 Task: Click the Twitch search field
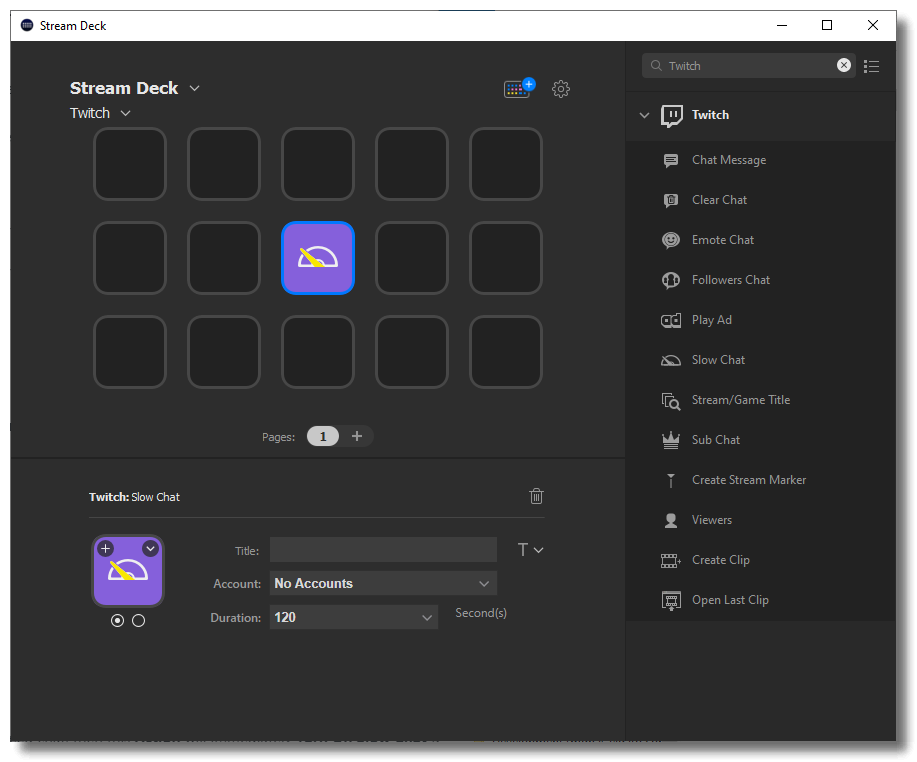pyautogui.click(x=749, y=65)
